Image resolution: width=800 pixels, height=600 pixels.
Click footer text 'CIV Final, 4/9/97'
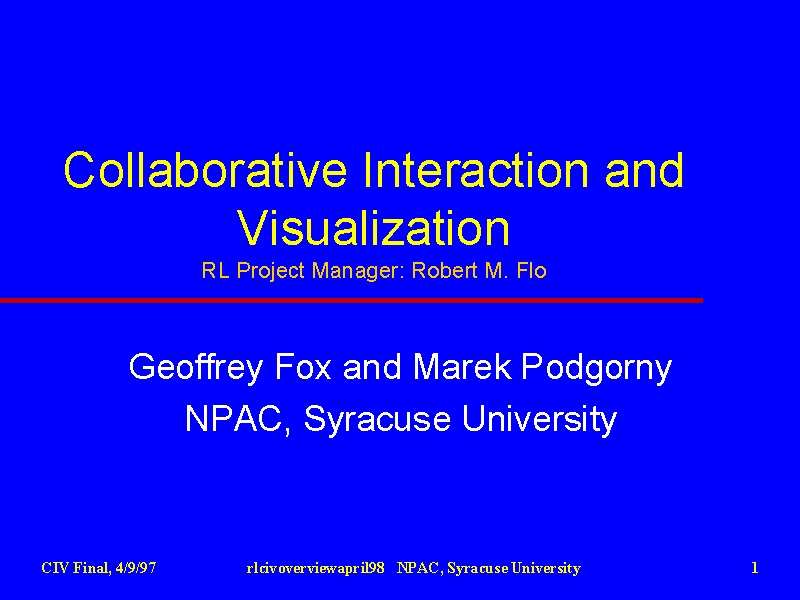point(99,568)
